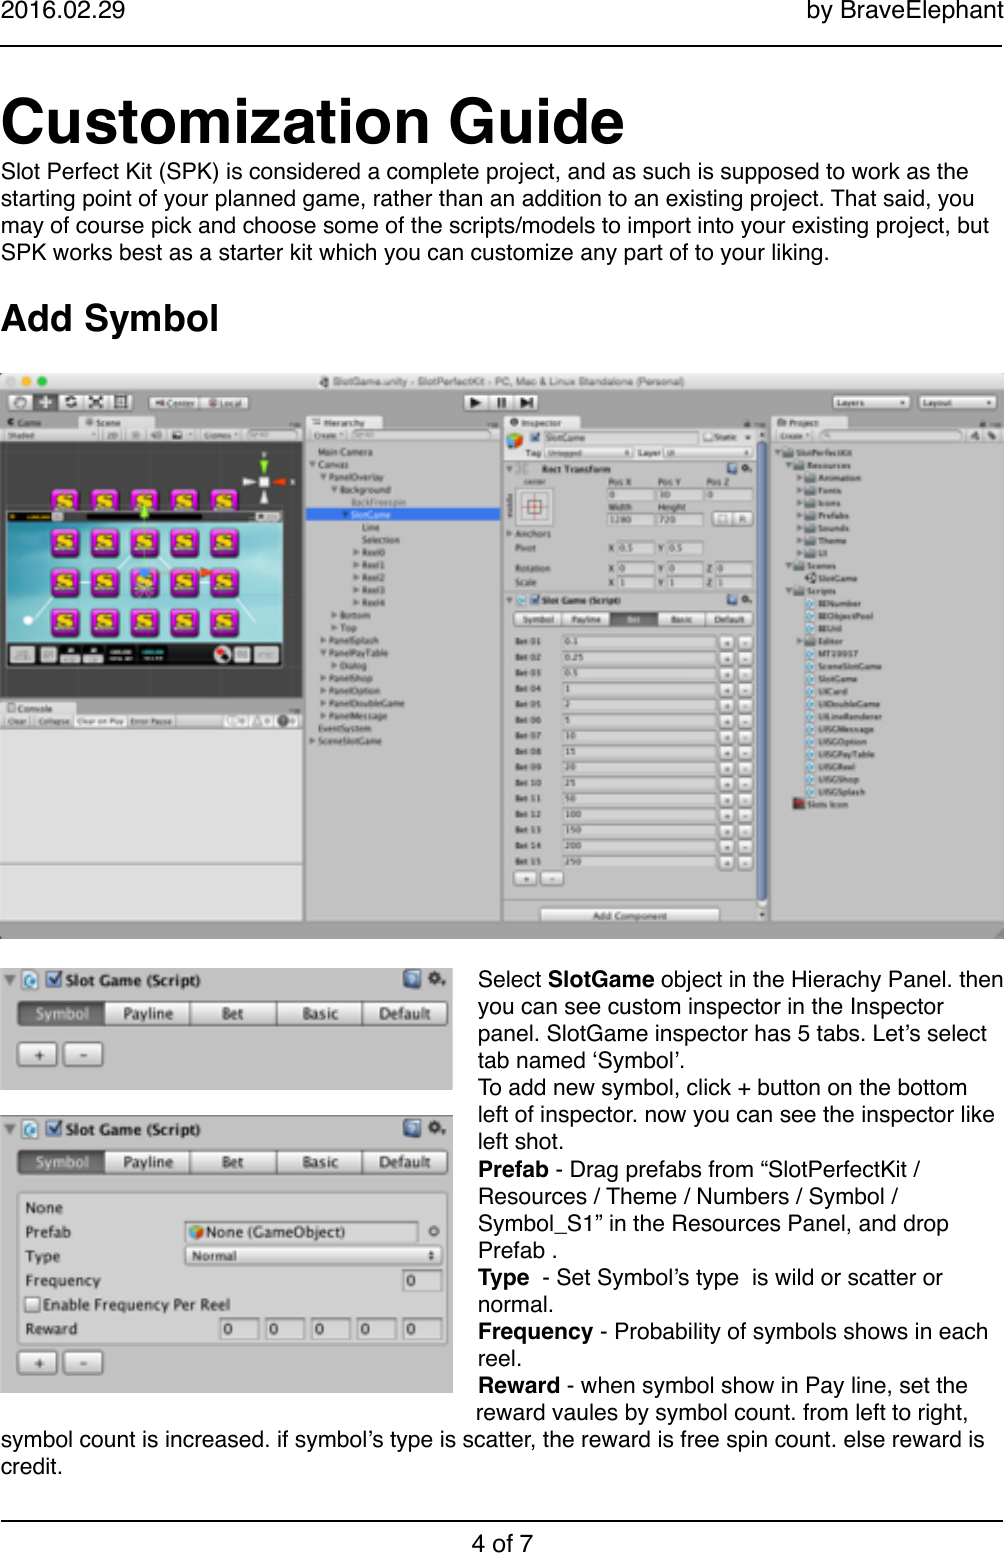This screenshot has height=1553, width=1004.
Task: Select the Move tool in Unity toolbar
Action: pos(46,402)
